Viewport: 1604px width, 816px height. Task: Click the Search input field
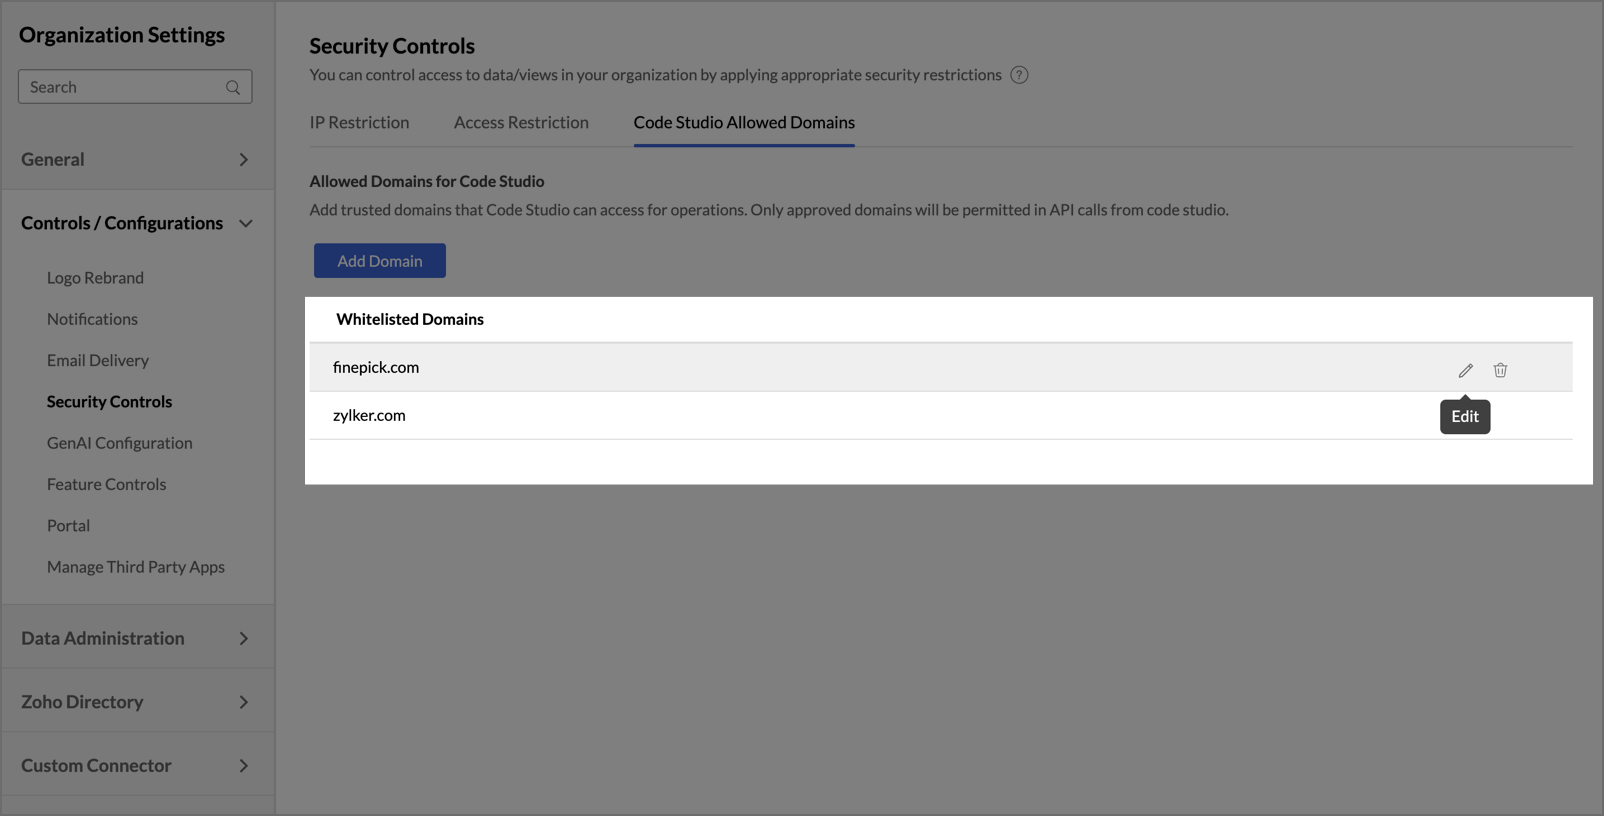[x=120, y=87]
